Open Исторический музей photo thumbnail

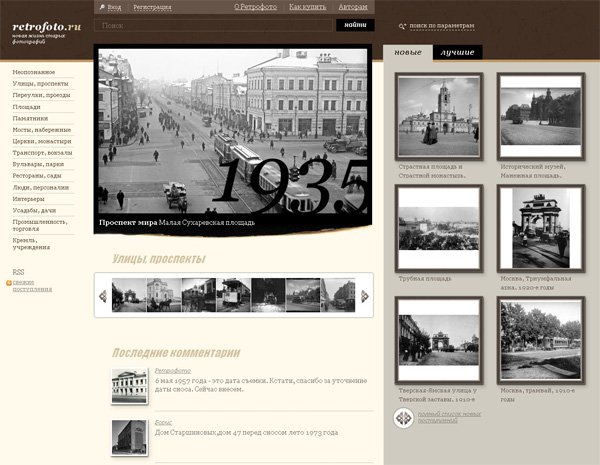click(541, 116)
